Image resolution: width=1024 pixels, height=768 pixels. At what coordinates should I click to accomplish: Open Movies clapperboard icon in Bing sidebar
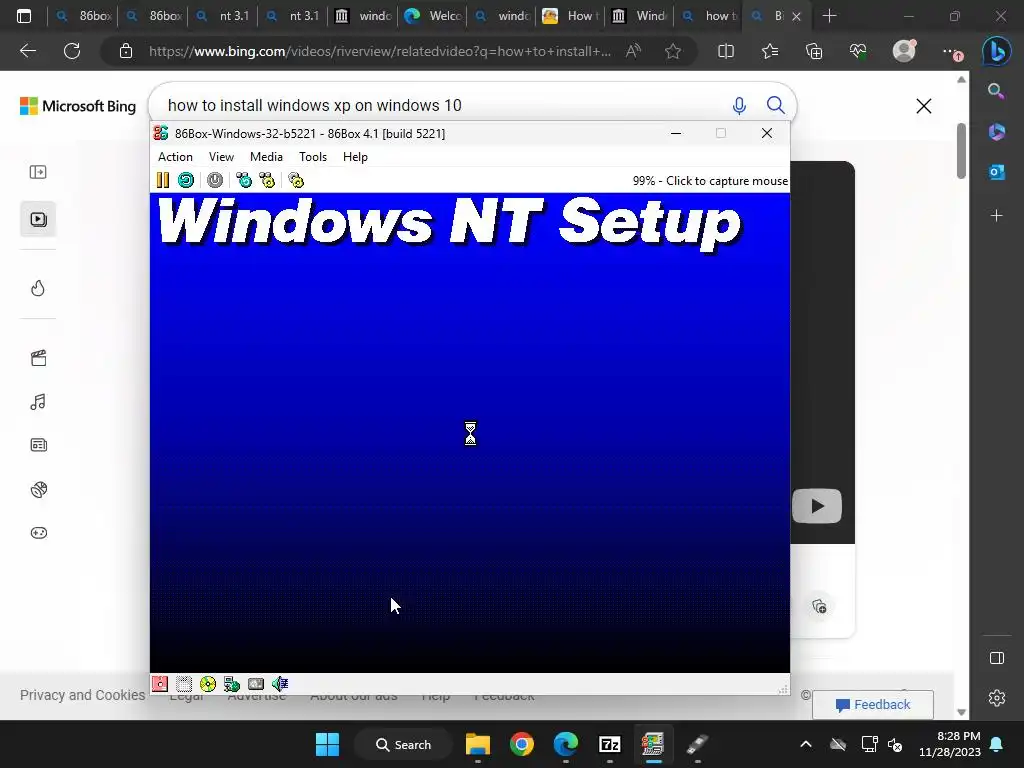(38, 358)
